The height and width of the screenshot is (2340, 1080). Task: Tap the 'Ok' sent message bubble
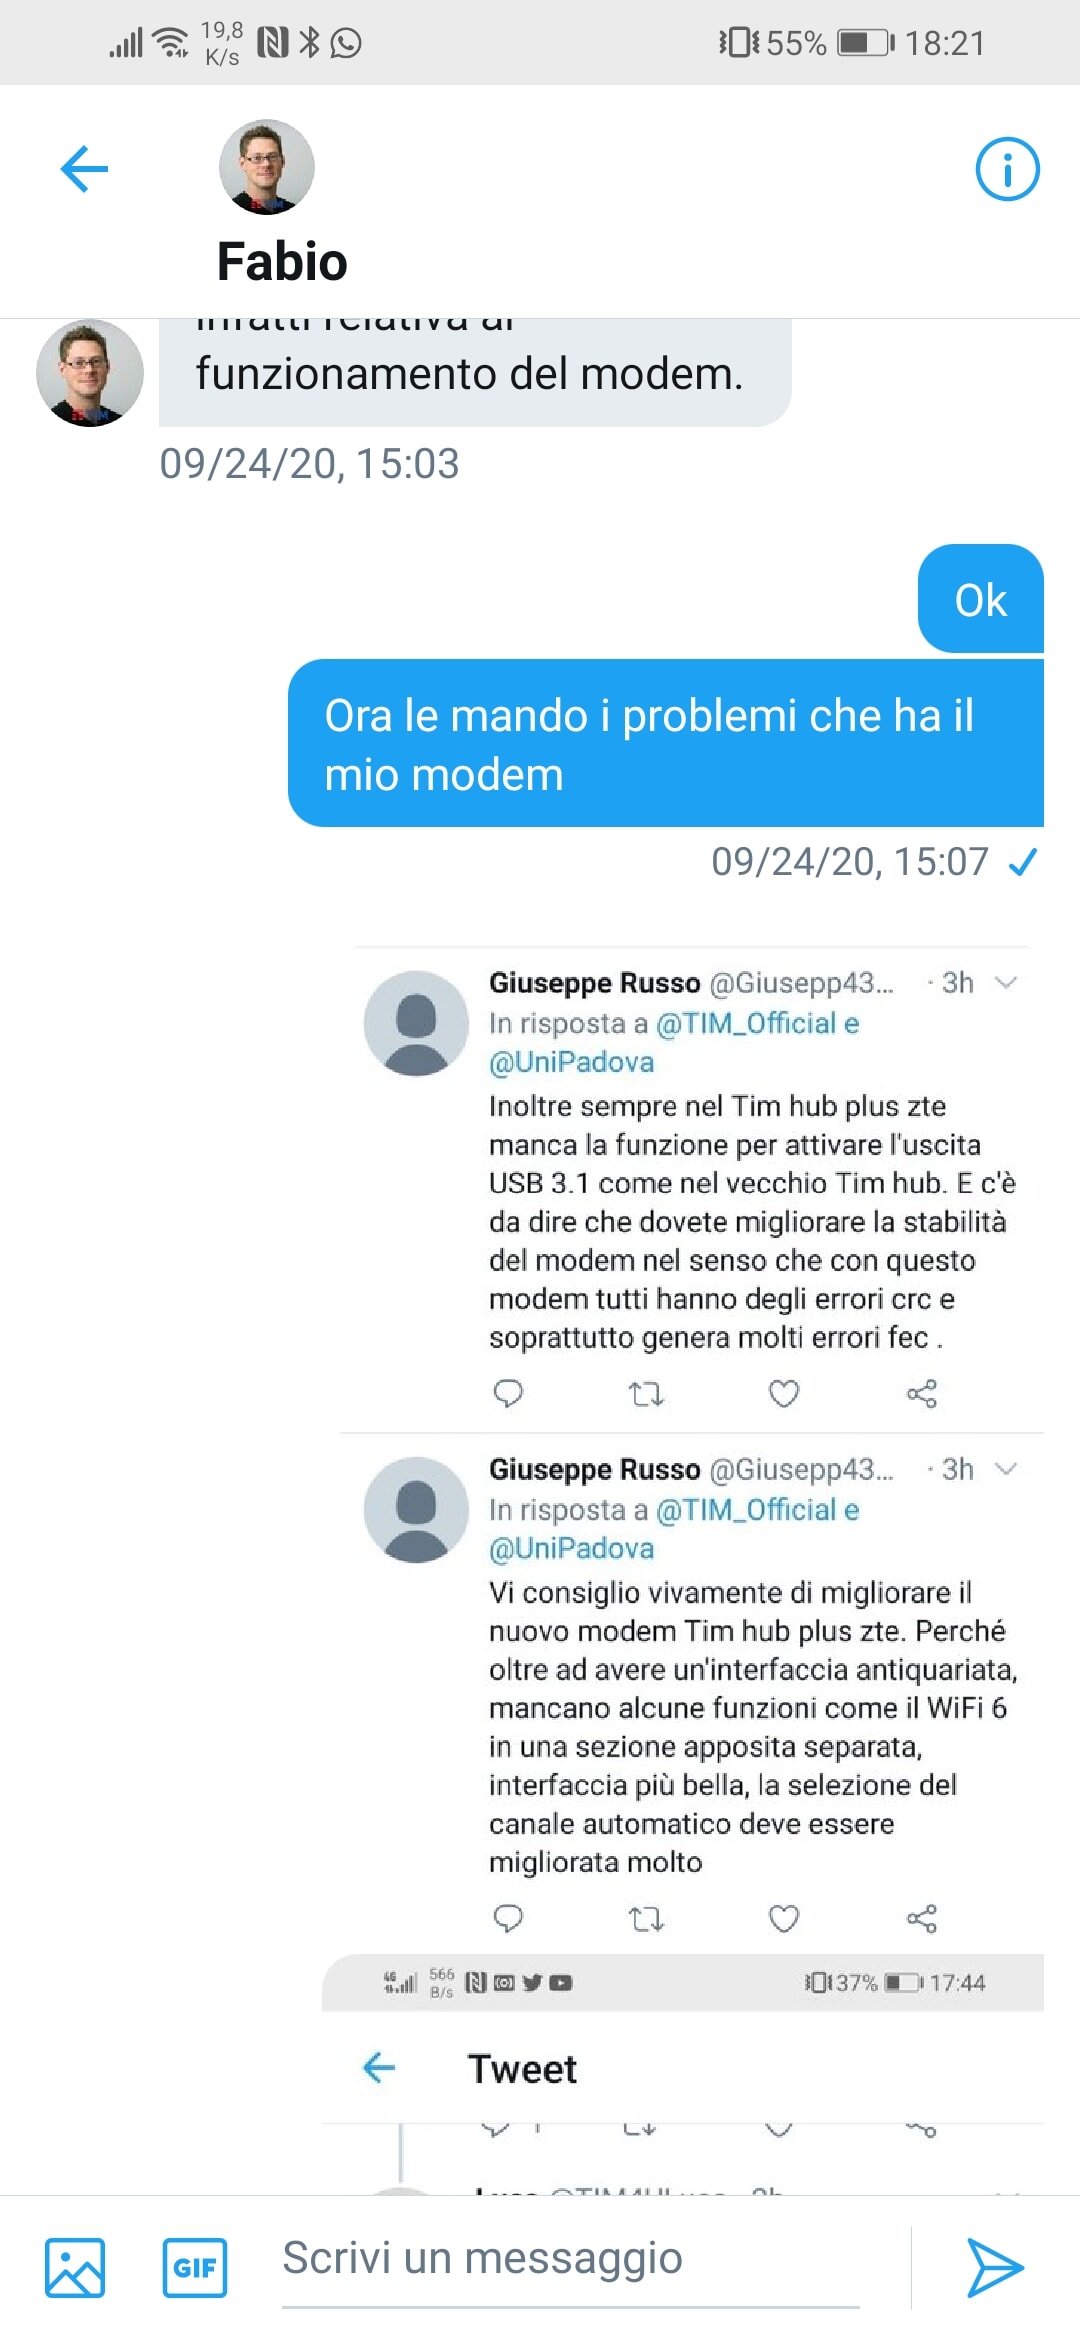981,599
